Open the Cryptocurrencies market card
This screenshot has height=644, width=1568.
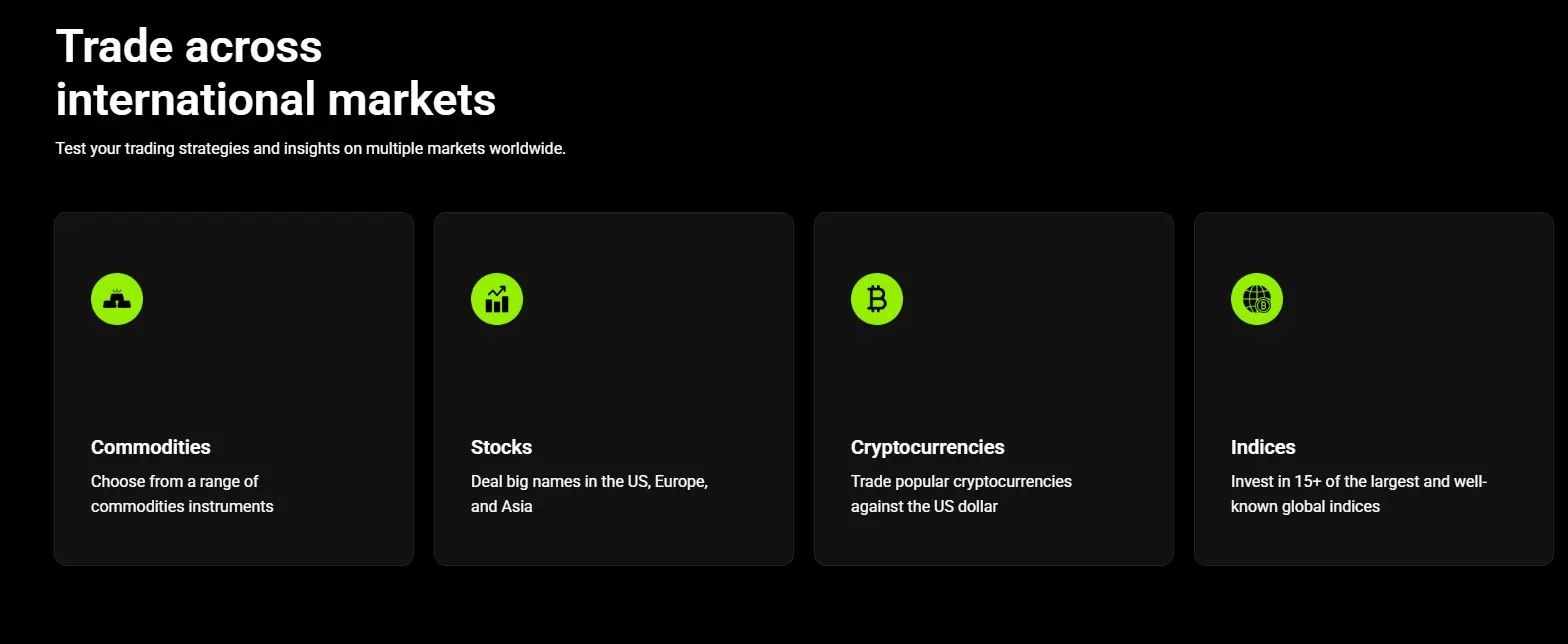click(994, 389)
